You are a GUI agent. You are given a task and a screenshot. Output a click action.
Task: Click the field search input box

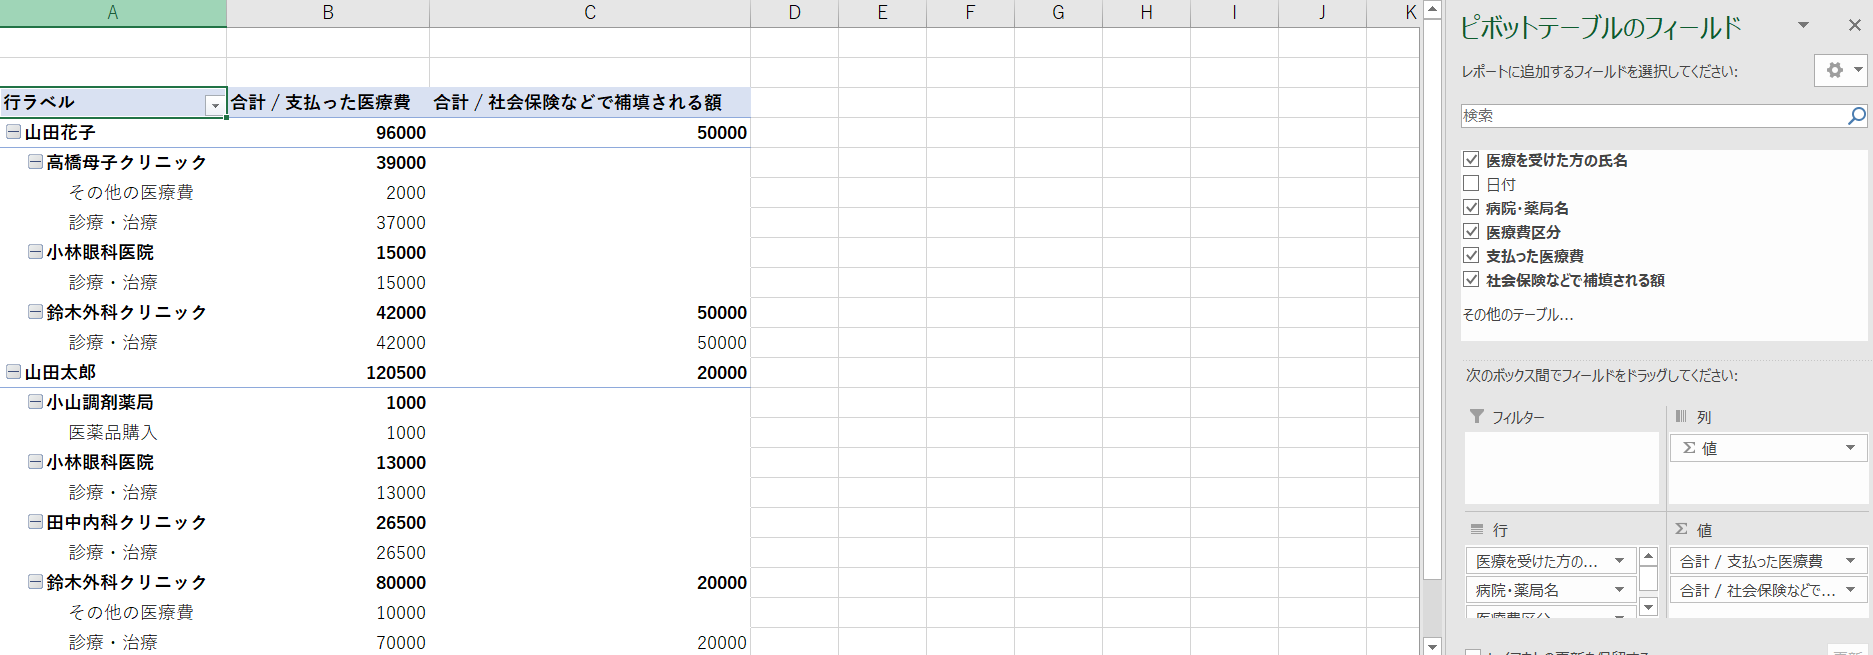[1652, 116]
